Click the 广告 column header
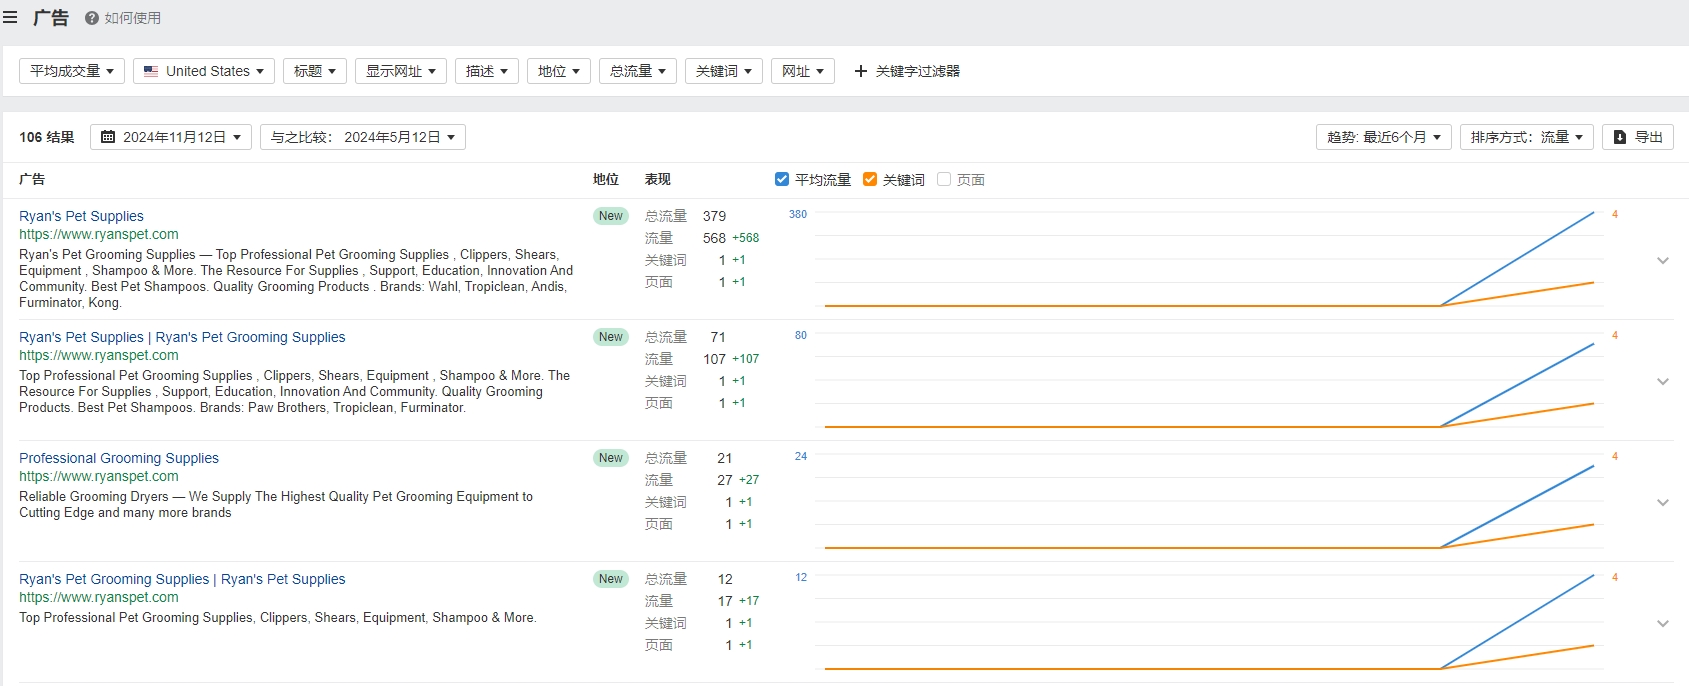The width and height of the screenshot is (1689, 686). [32, 179]
